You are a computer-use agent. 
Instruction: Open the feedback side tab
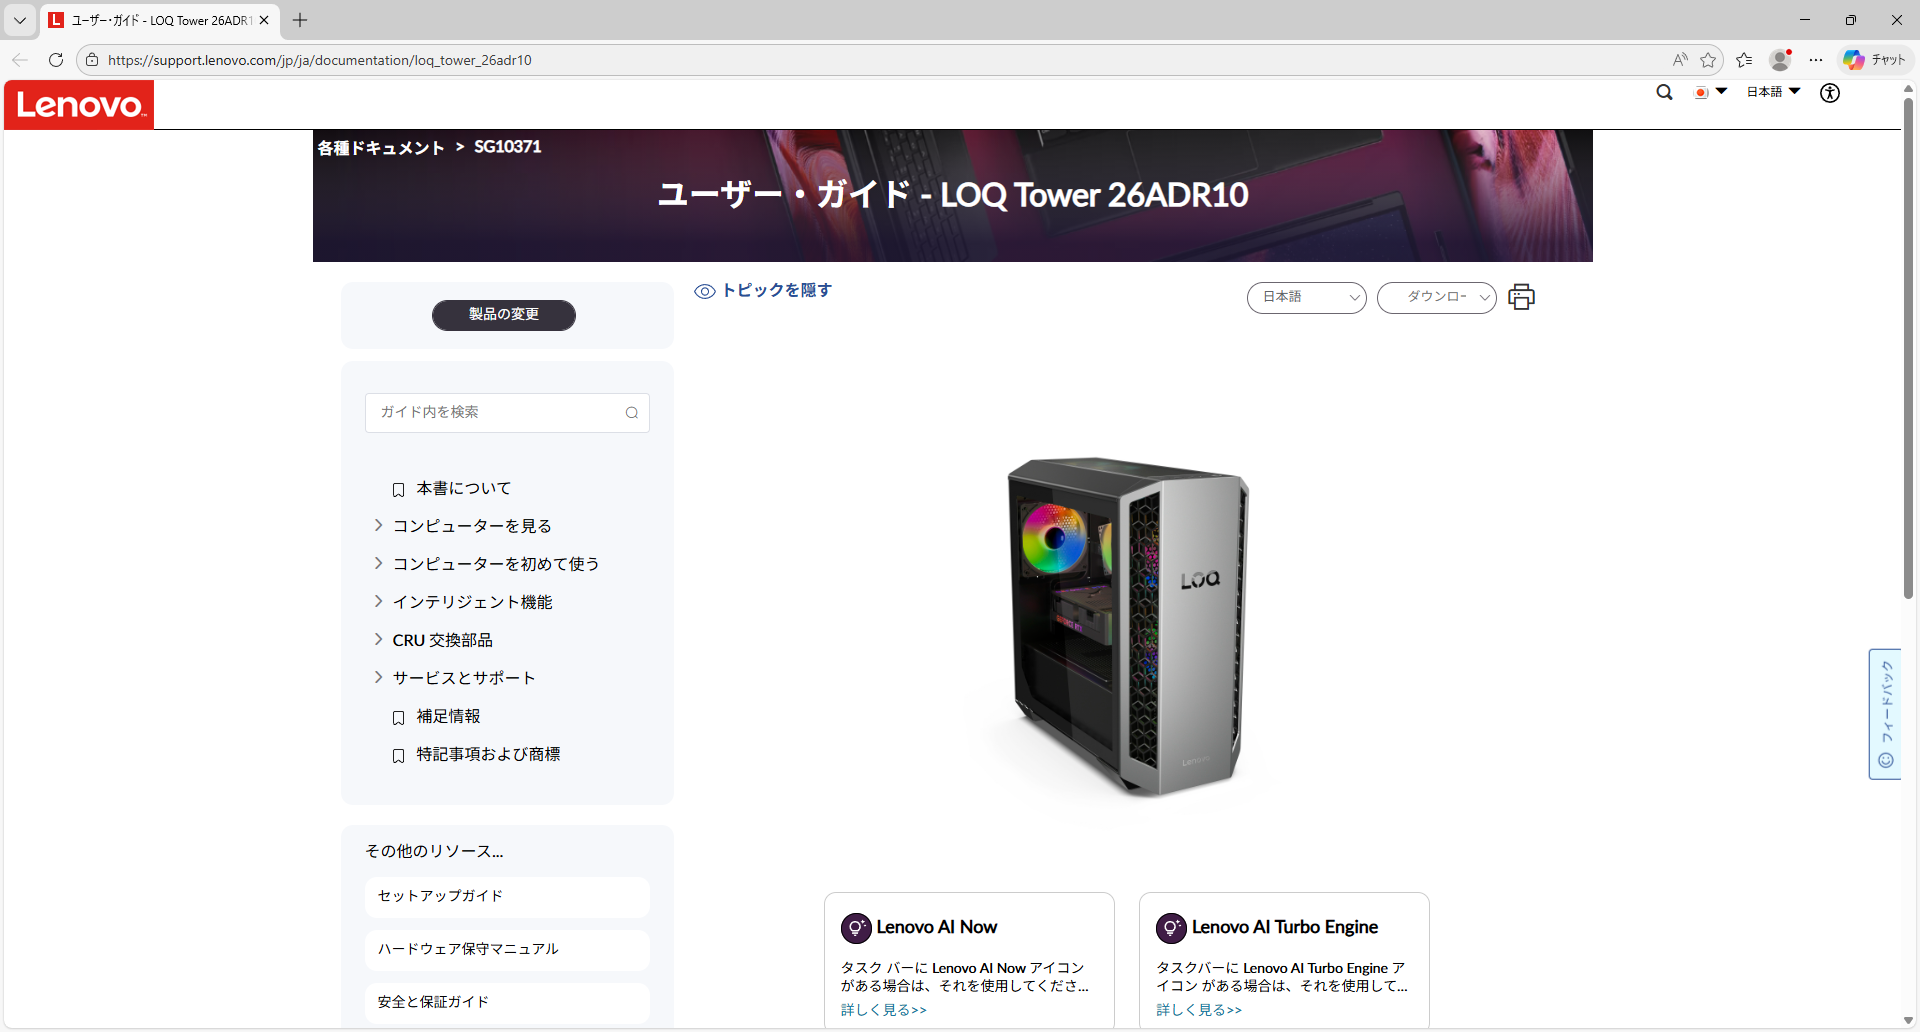[1885, 714]
